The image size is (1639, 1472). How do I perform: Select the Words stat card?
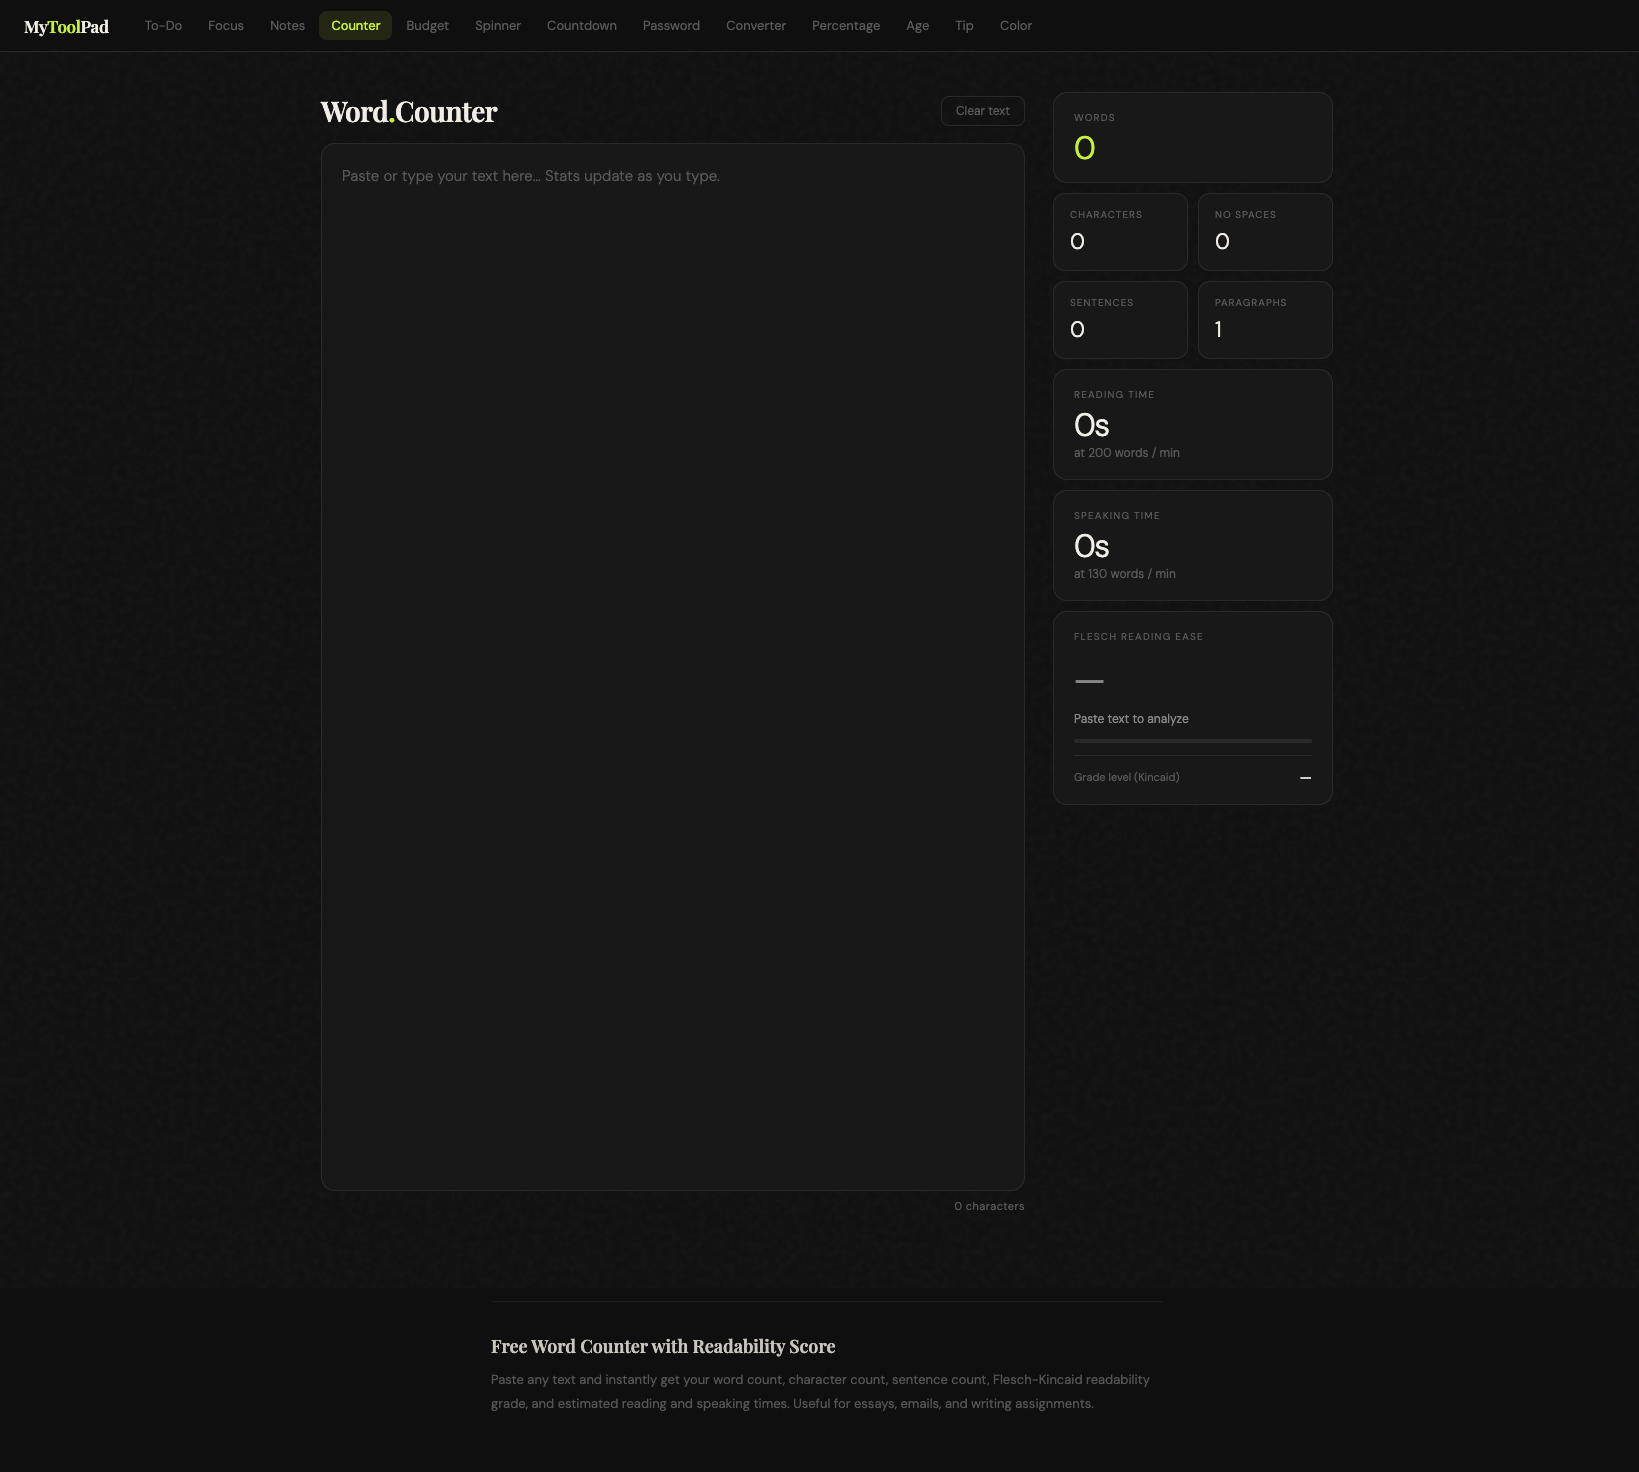coord(1192,137)
